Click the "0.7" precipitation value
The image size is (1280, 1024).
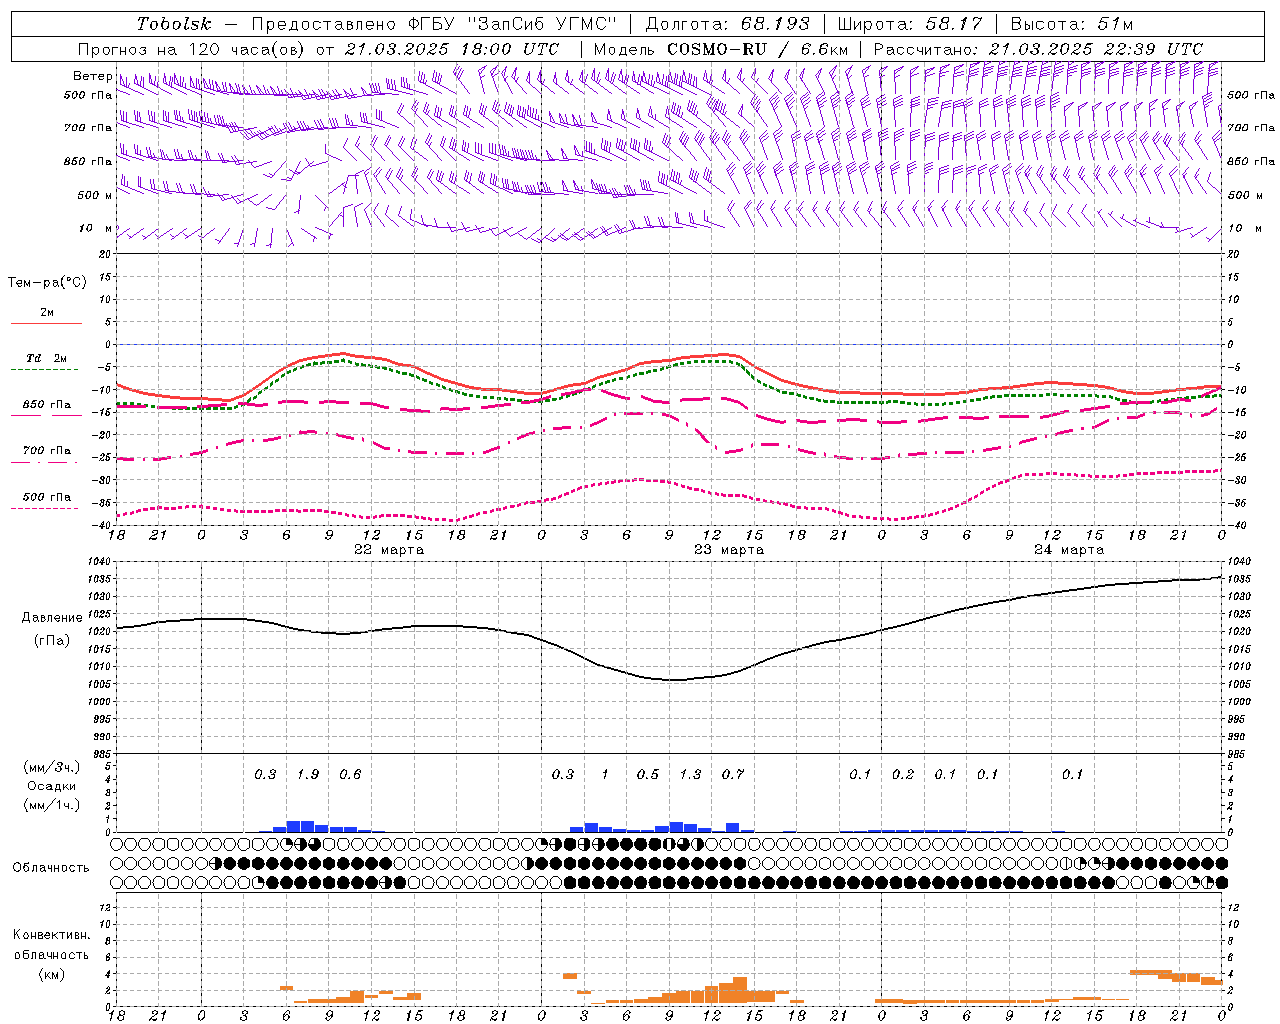tap(733, 774)
